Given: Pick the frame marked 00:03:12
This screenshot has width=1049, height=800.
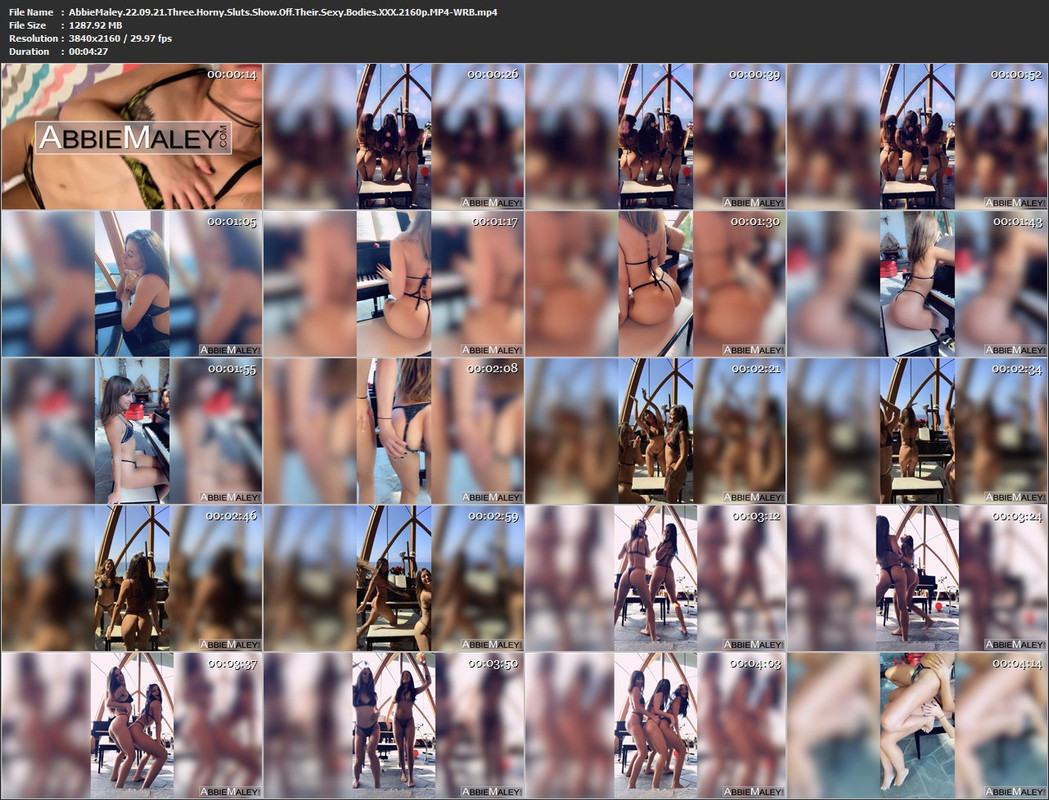Looking at the screenshot, I should pyautogui.click(x=655, y=578).
